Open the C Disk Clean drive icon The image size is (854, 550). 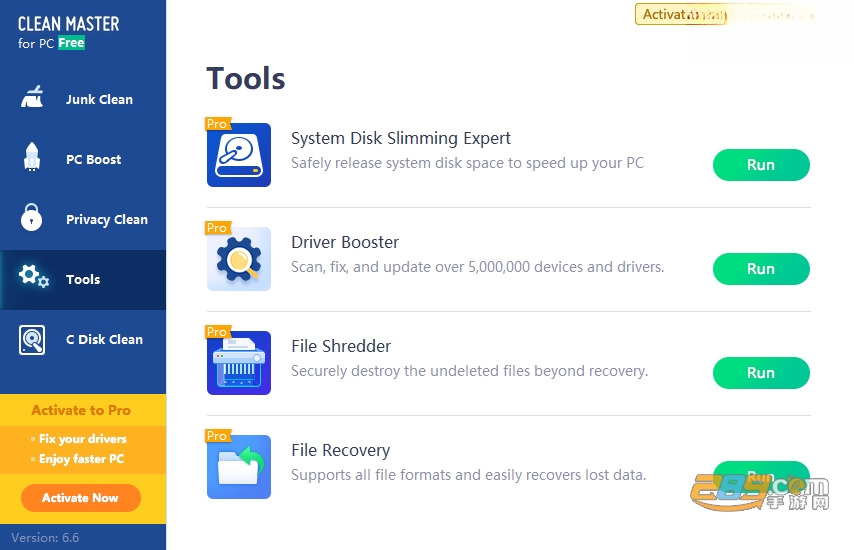tap(32, 340)
